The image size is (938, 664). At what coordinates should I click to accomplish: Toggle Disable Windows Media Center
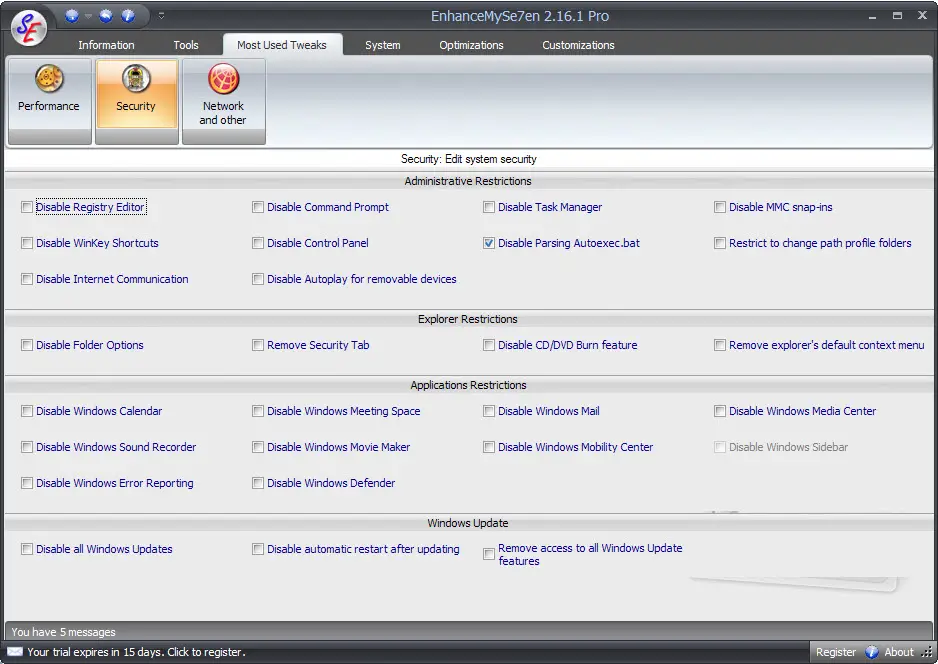coord(720,411)
